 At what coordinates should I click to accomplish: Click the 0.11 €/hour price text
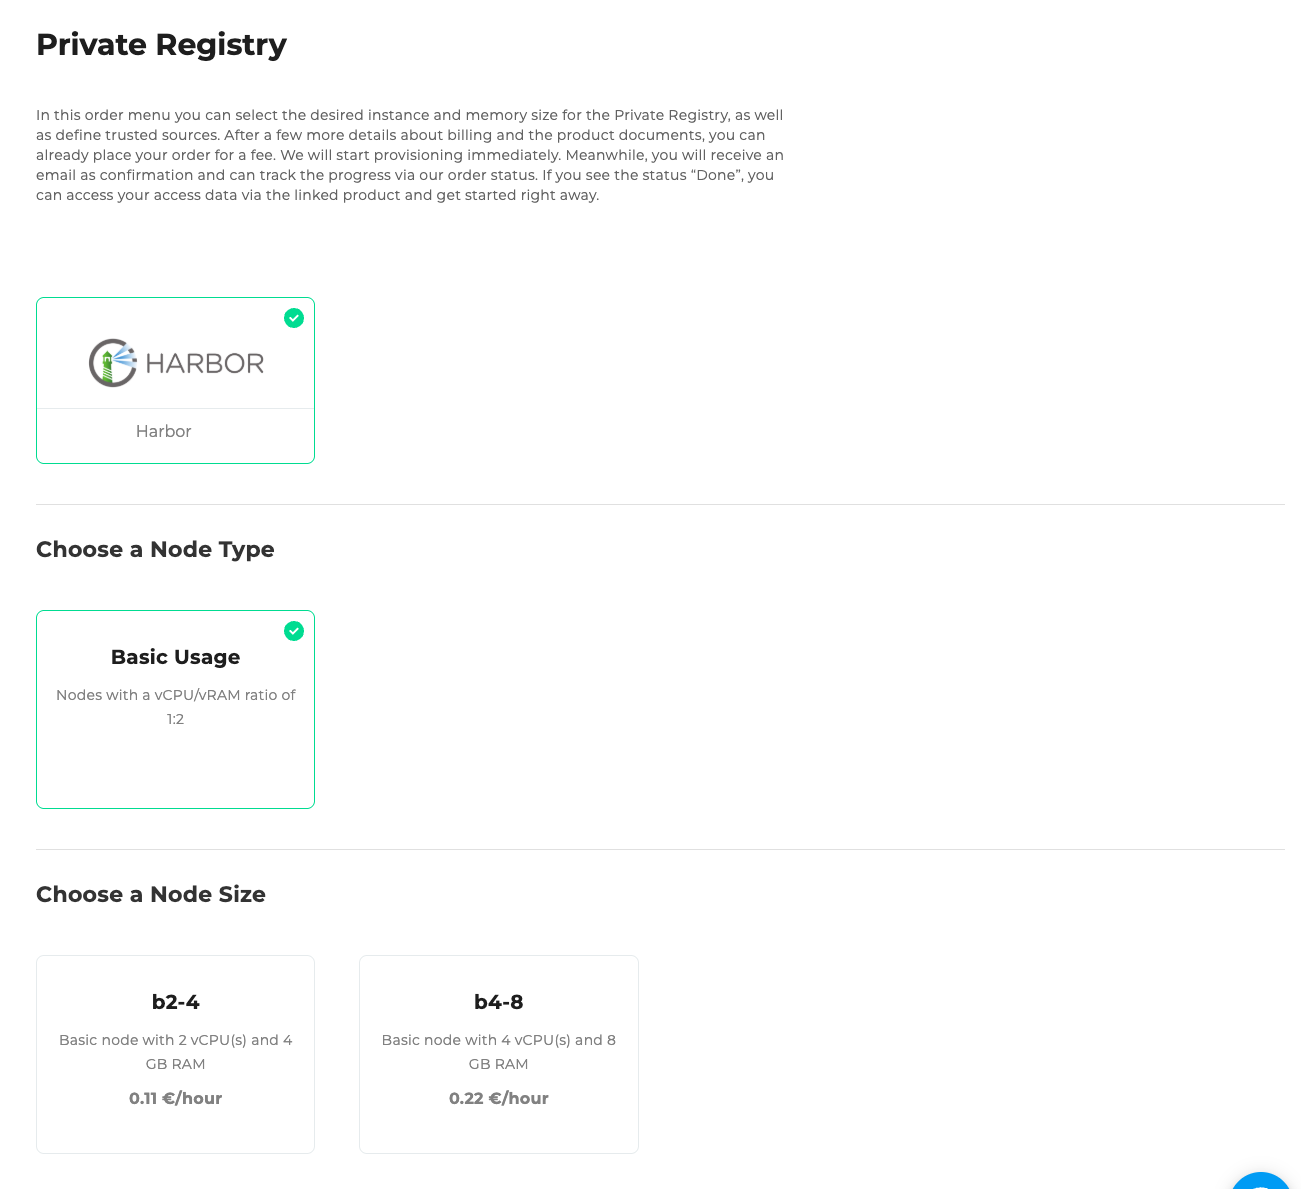tap(175, 1098)
